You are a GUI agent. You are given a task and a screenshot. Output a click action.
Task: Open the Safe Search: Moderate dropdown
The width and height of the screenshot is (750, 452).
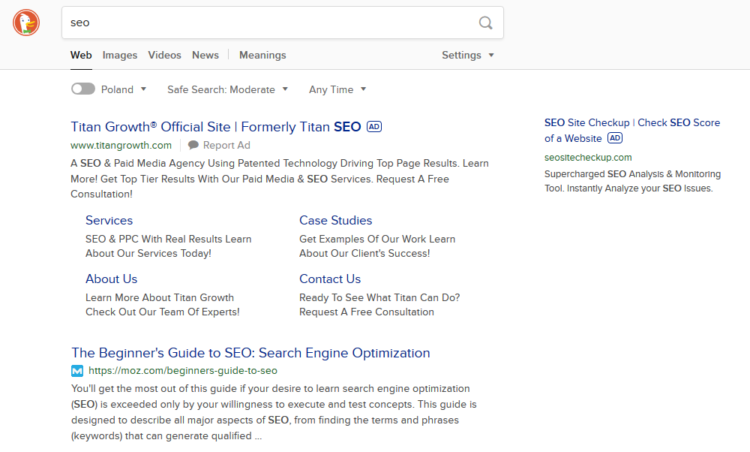[x=227, y=89]
